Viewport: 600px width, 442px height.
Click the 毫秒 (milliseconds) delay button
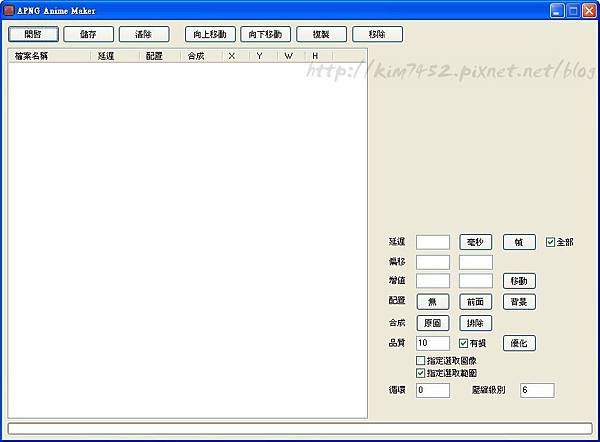[x=476, y=242]
